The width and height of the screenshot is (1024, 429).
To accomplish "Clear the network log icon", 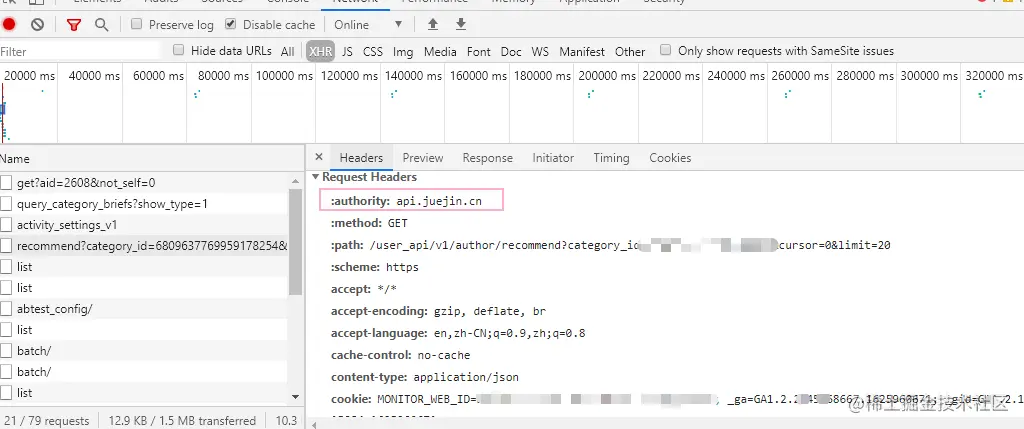I will point(37,25).
